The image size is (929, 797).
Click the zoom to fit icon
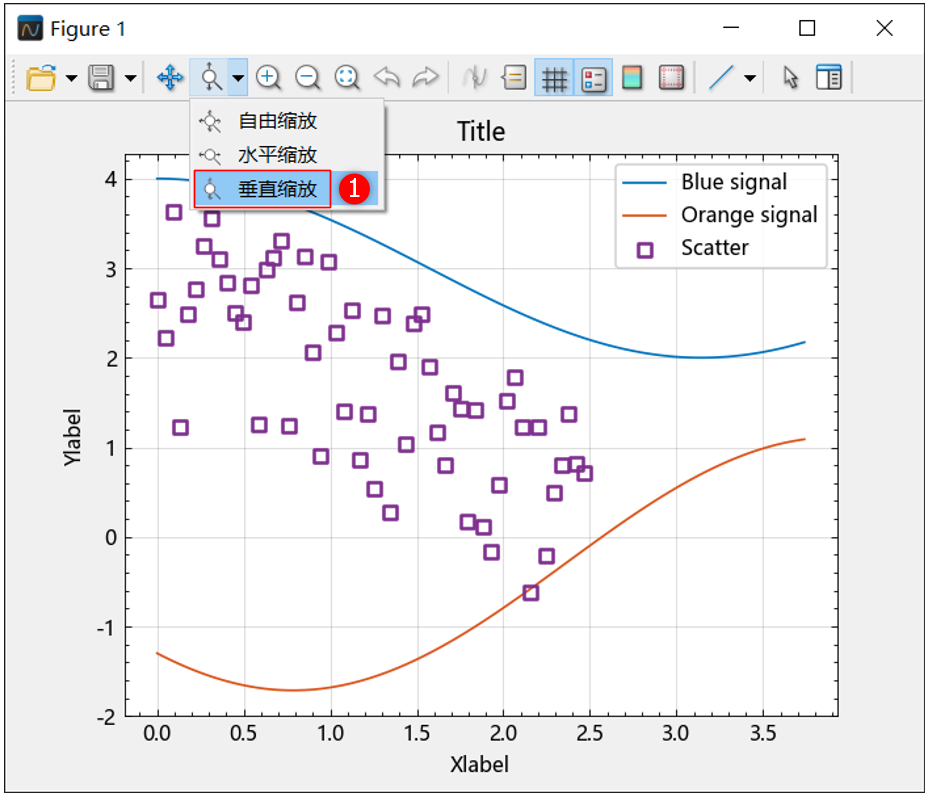[347, 78]
